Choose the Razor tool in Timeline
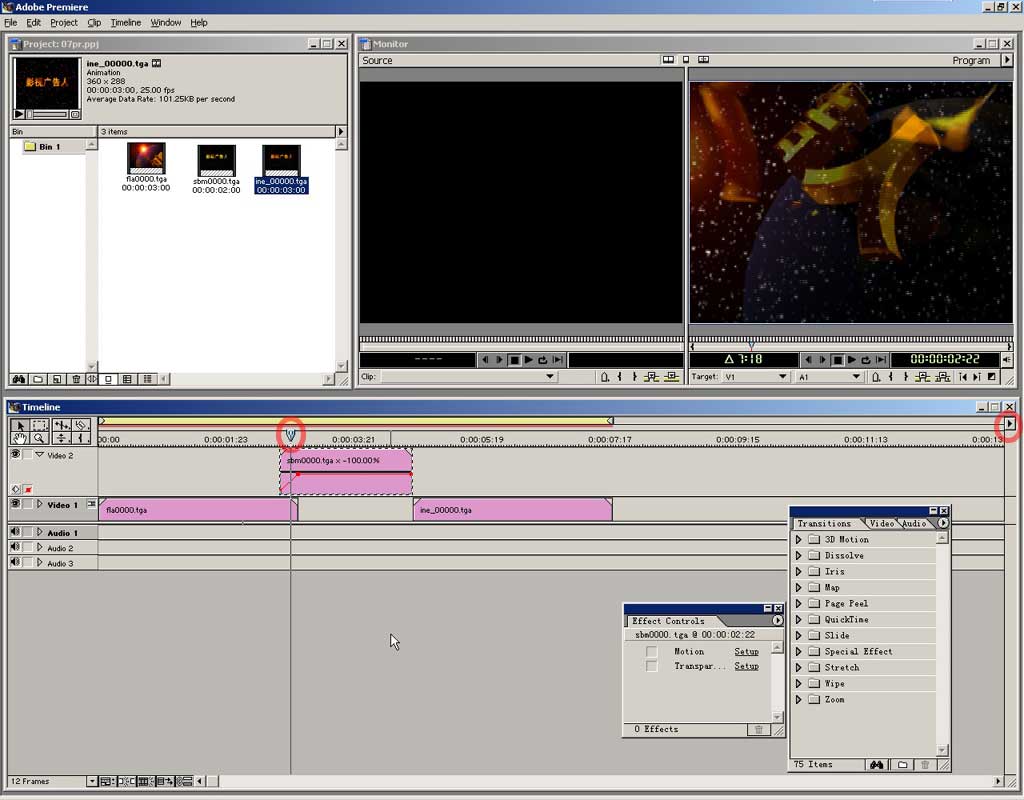Viewport: 1024px width, 800px height. [81, 425]
